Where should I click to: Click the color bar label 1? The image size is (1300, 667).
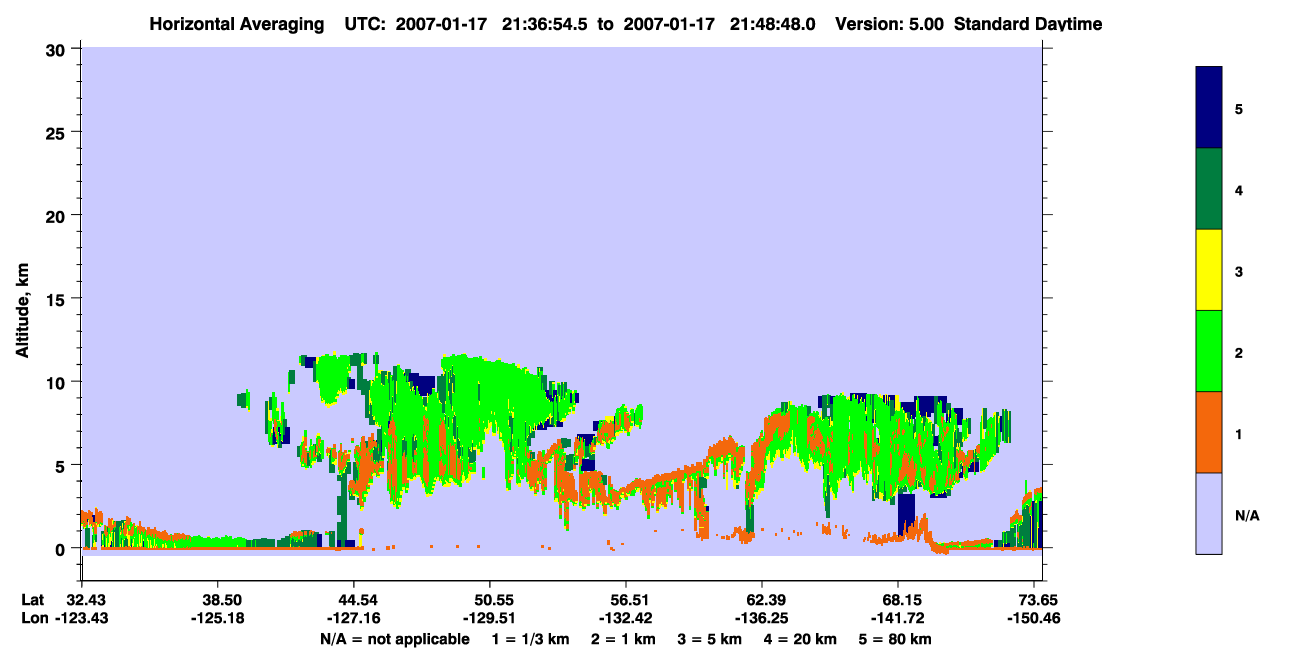1239,432
